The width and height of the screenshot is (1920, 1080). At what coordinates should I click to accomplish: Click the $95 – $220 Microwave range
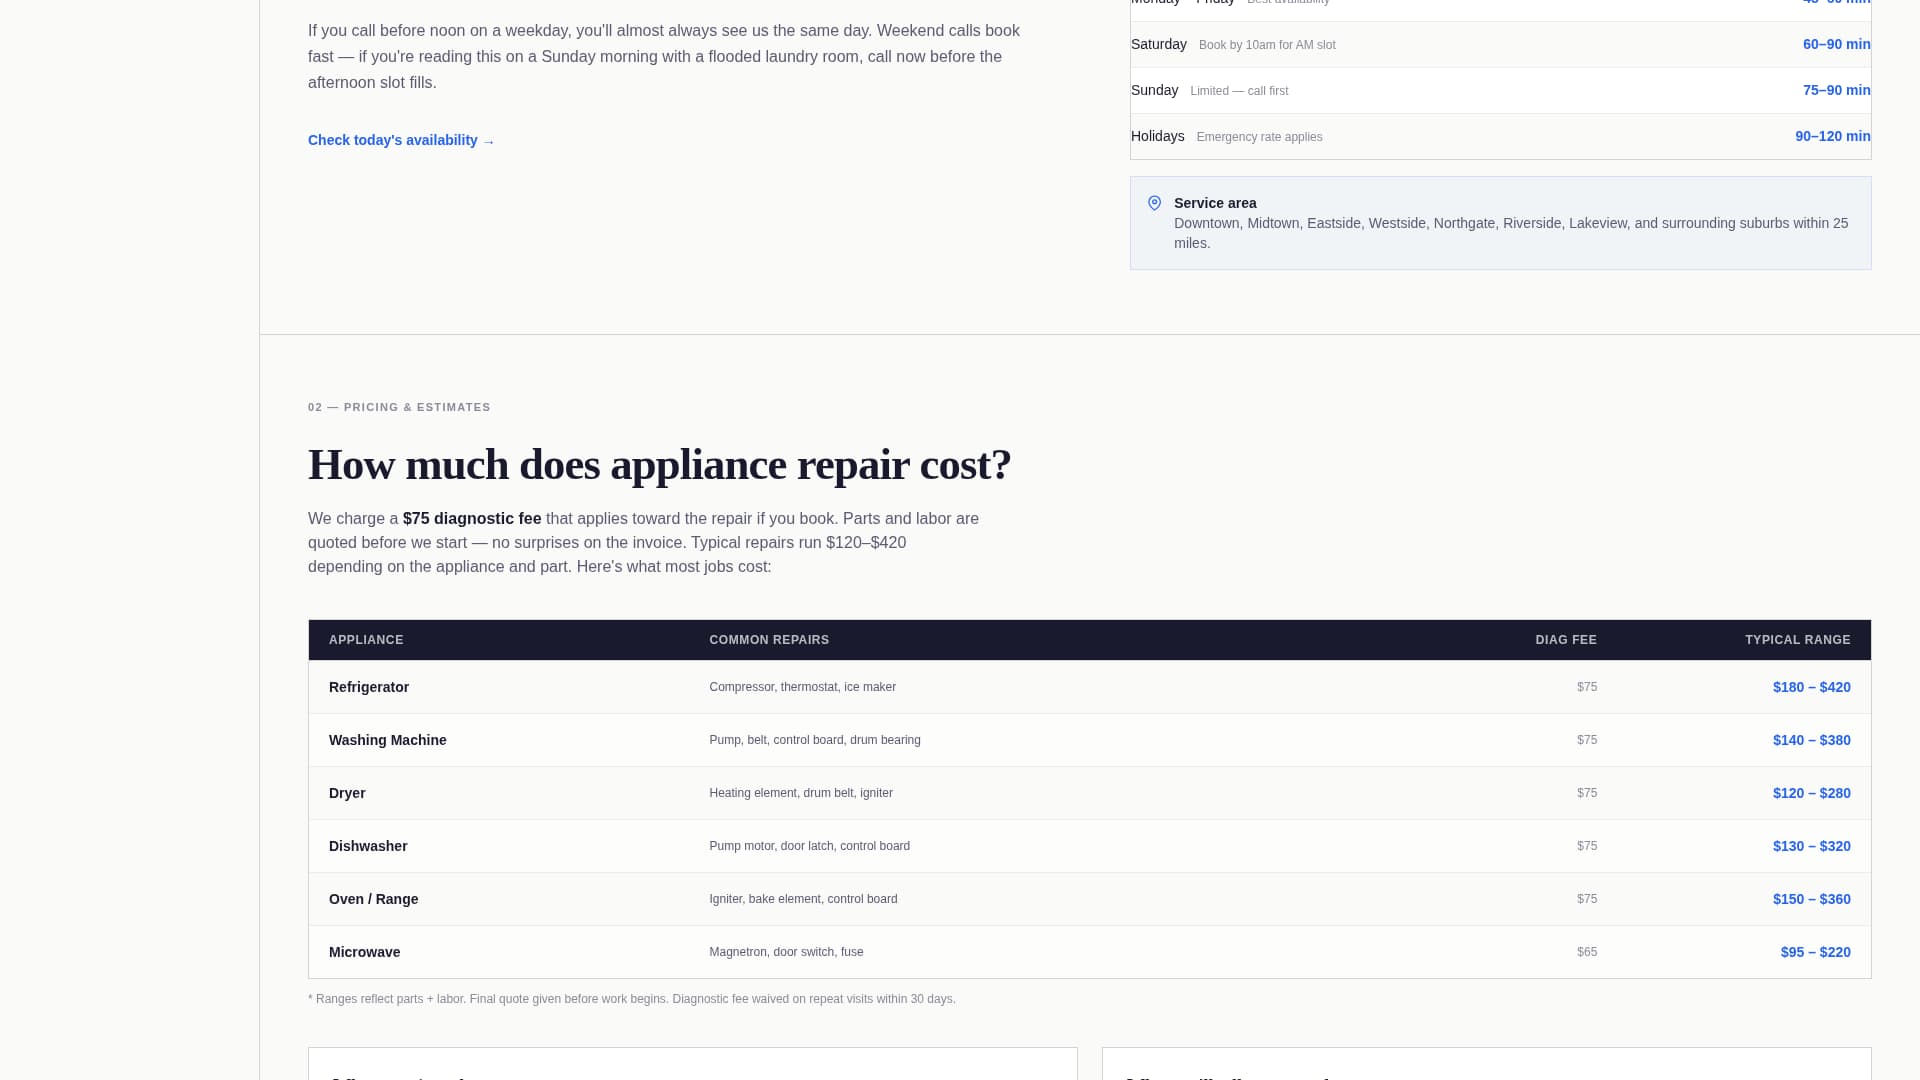(1815, 952)
